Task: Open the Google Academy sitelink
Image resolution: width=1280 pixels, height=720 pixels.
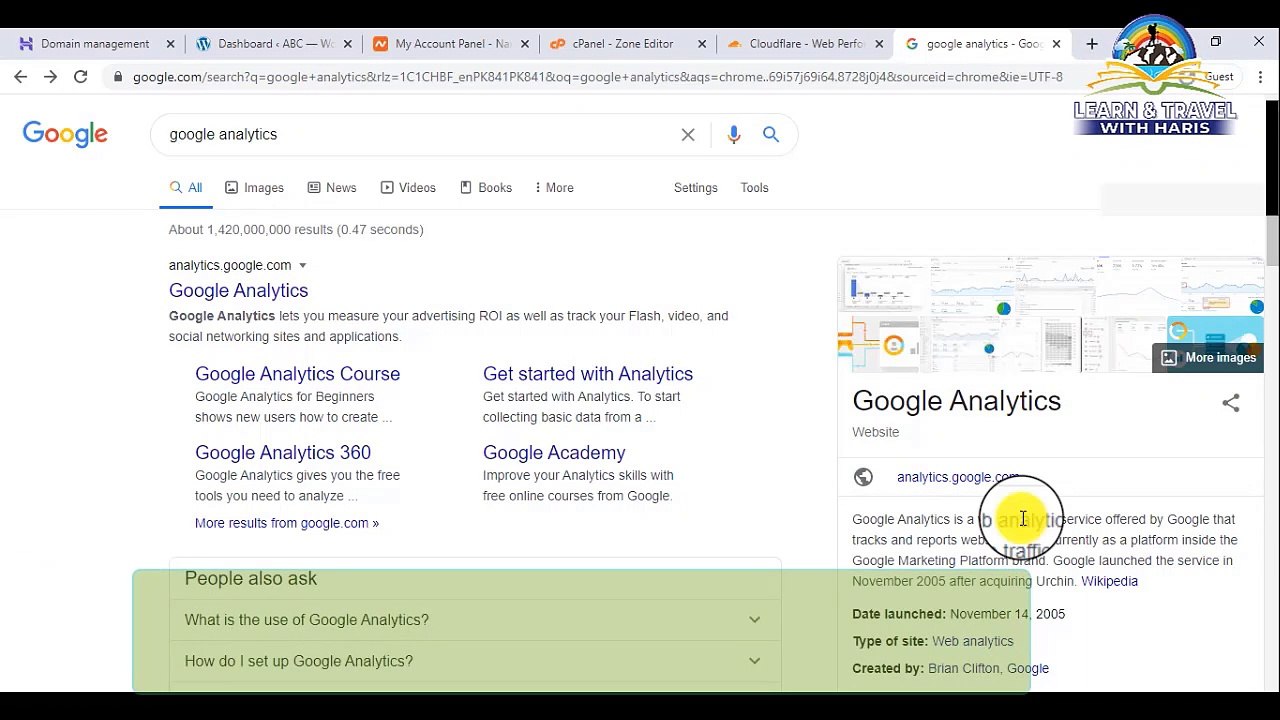Action: [554, 453]
